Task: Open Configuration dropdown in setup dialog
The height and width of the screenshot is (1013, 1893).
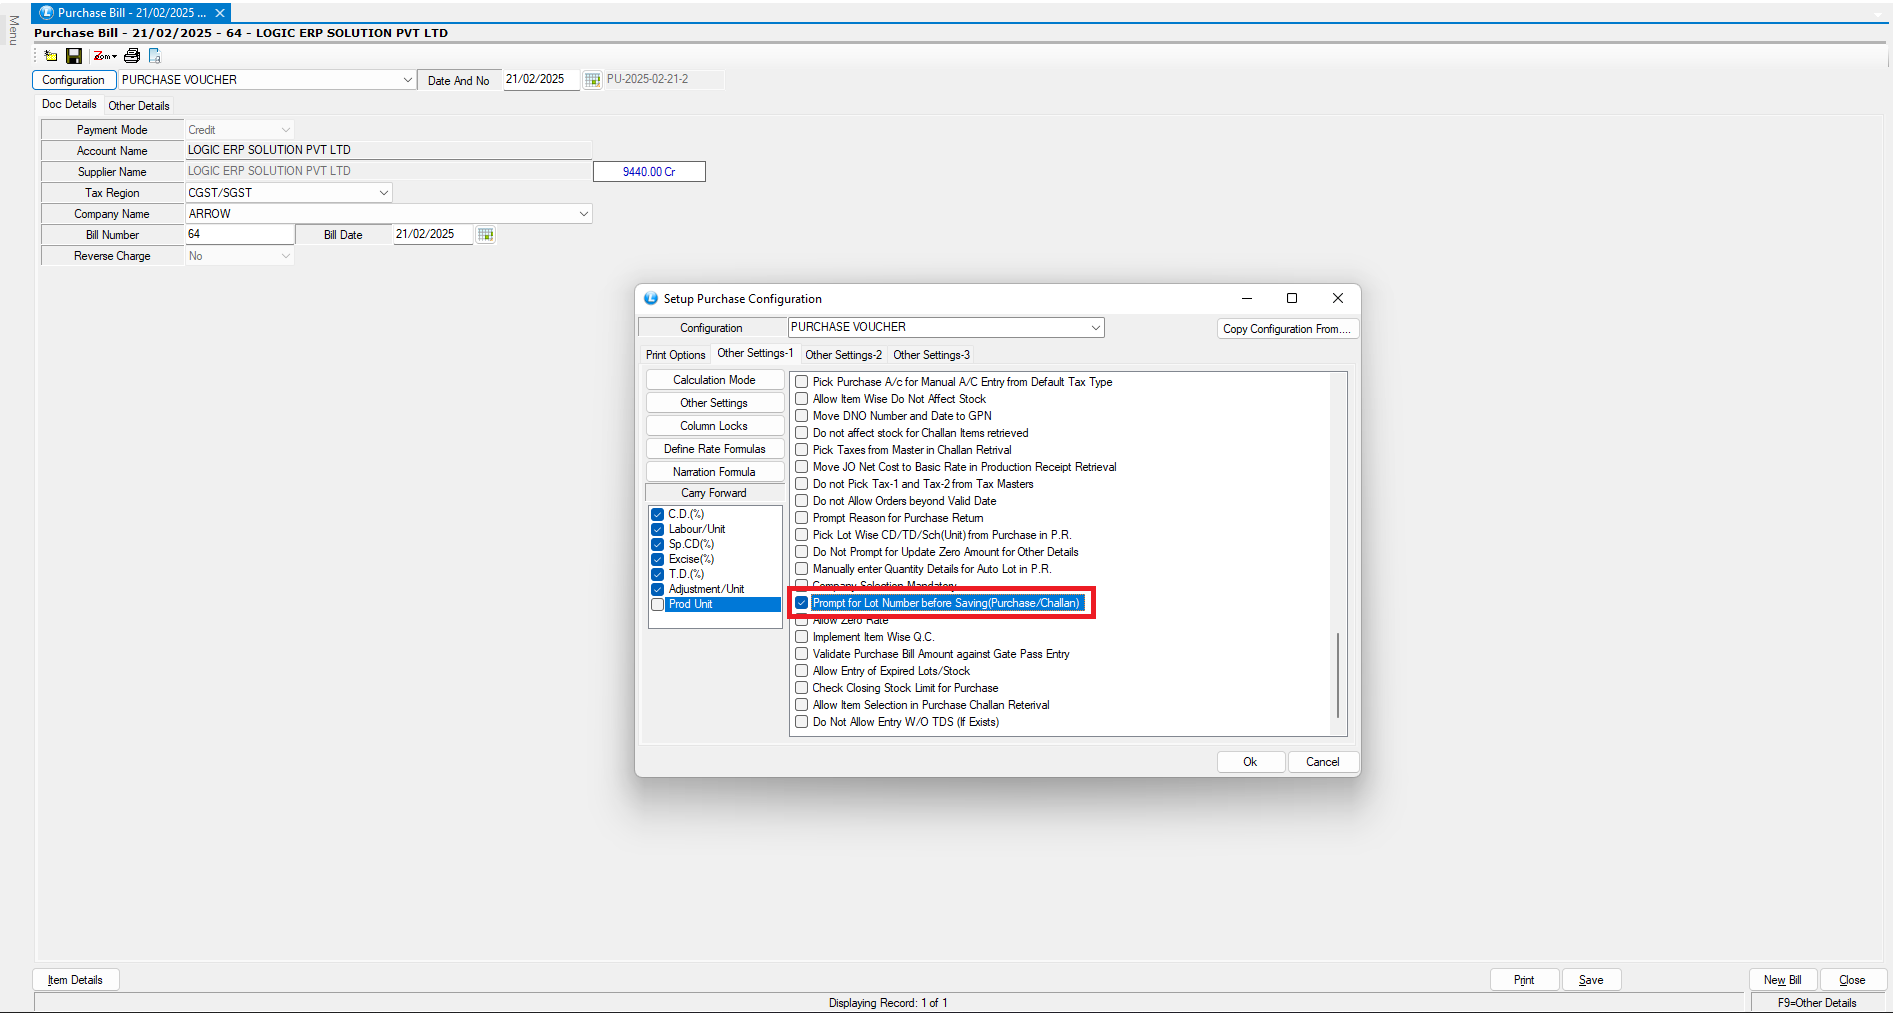Action: (x=1095, y=328)
